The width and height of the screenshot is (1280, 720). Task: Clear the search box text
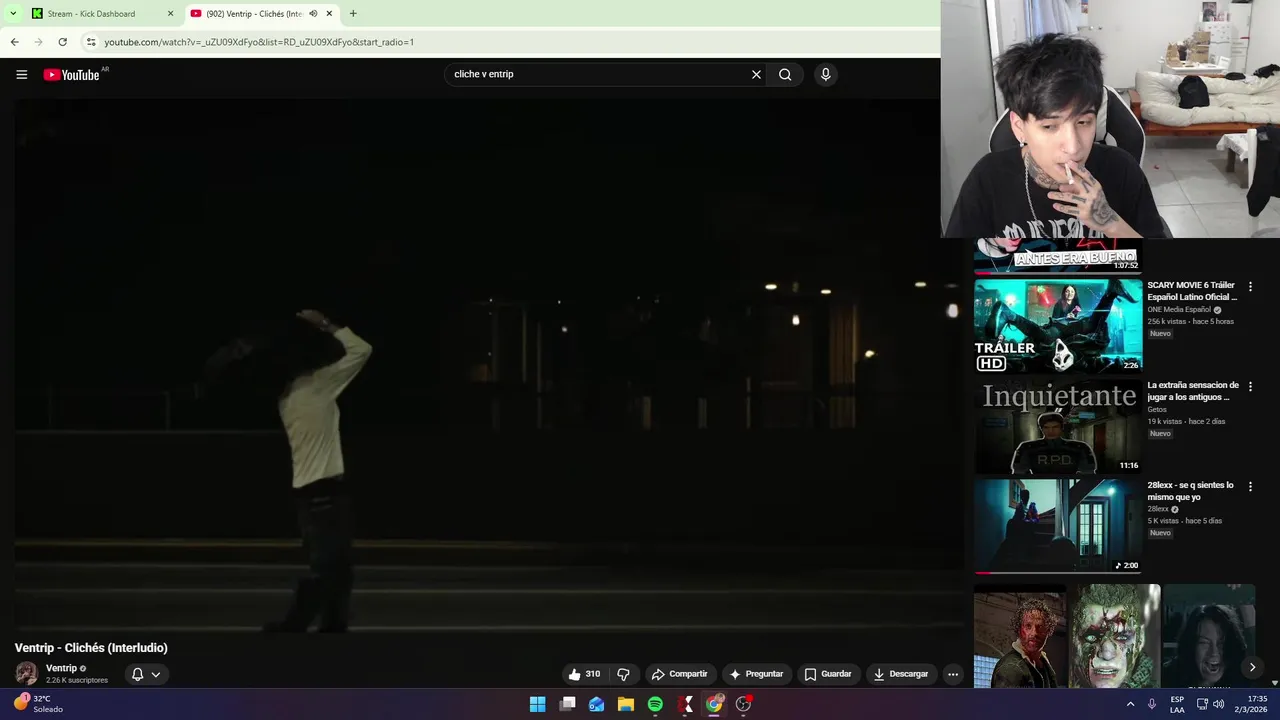click(x=756, y=74)
